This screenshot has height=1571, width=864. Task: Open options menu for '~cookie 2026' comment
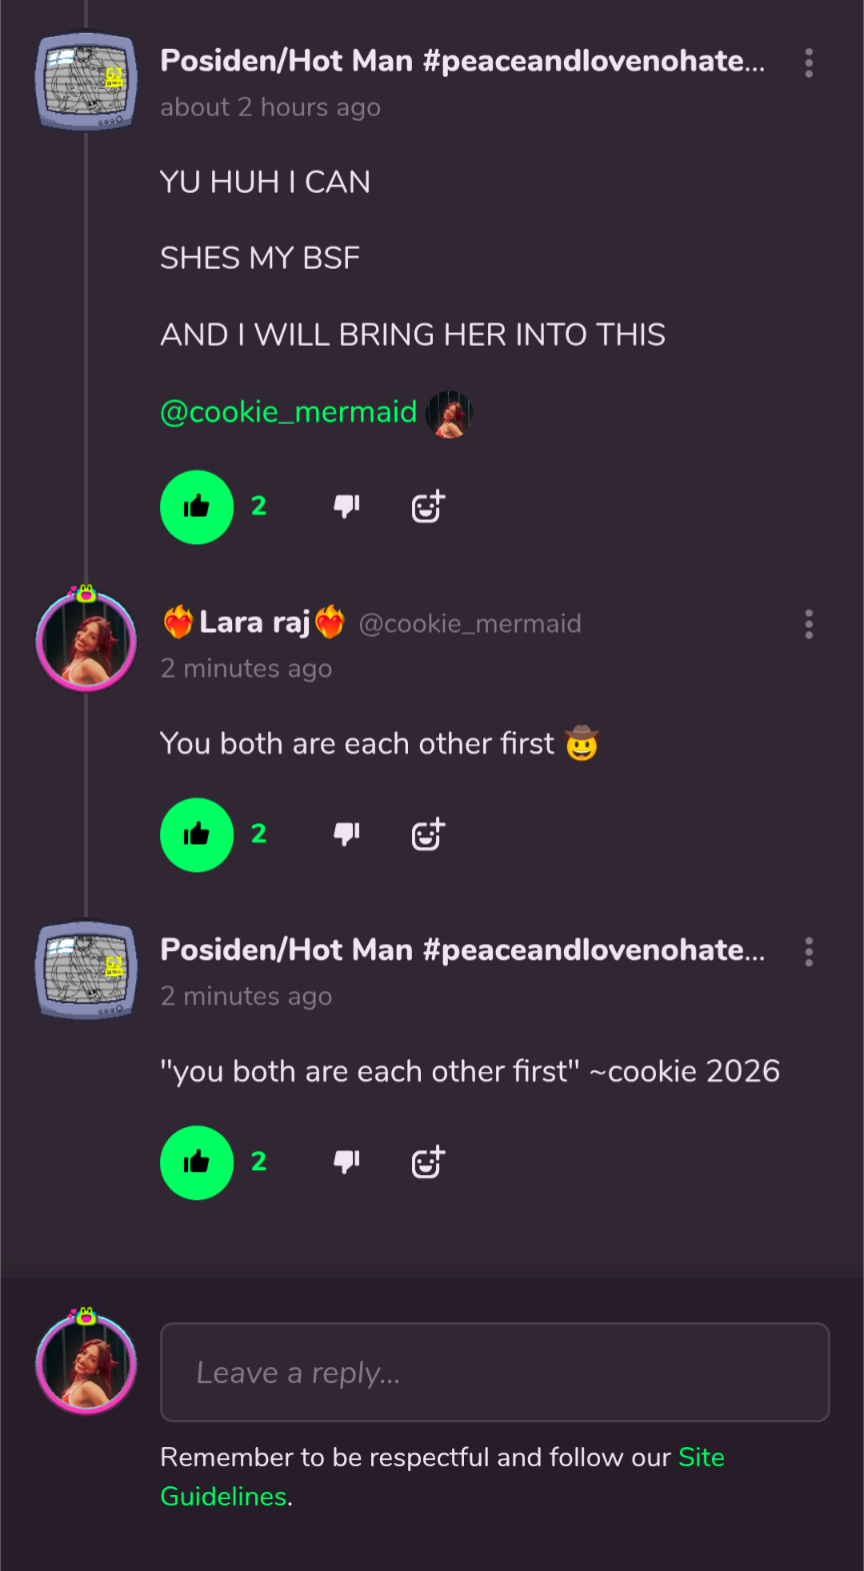[809, 952]
